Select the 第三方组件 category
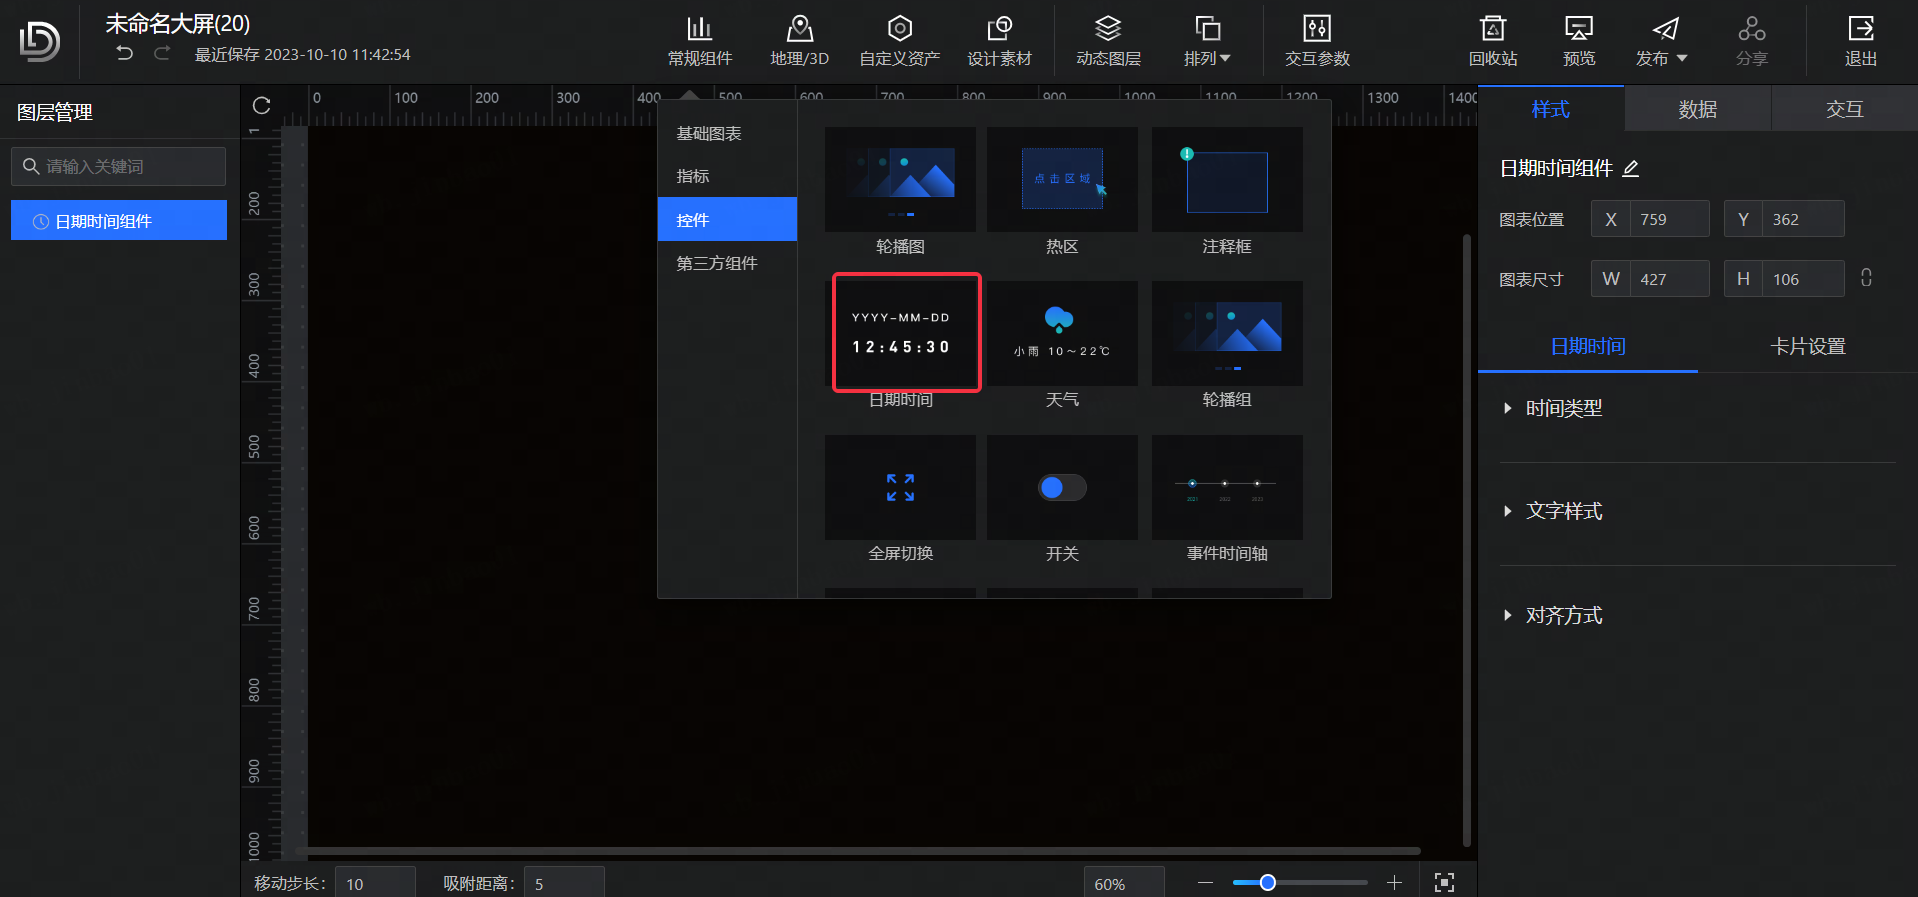Image resolution: width=1918 pixels, height=897 pixels. [717, 263]
